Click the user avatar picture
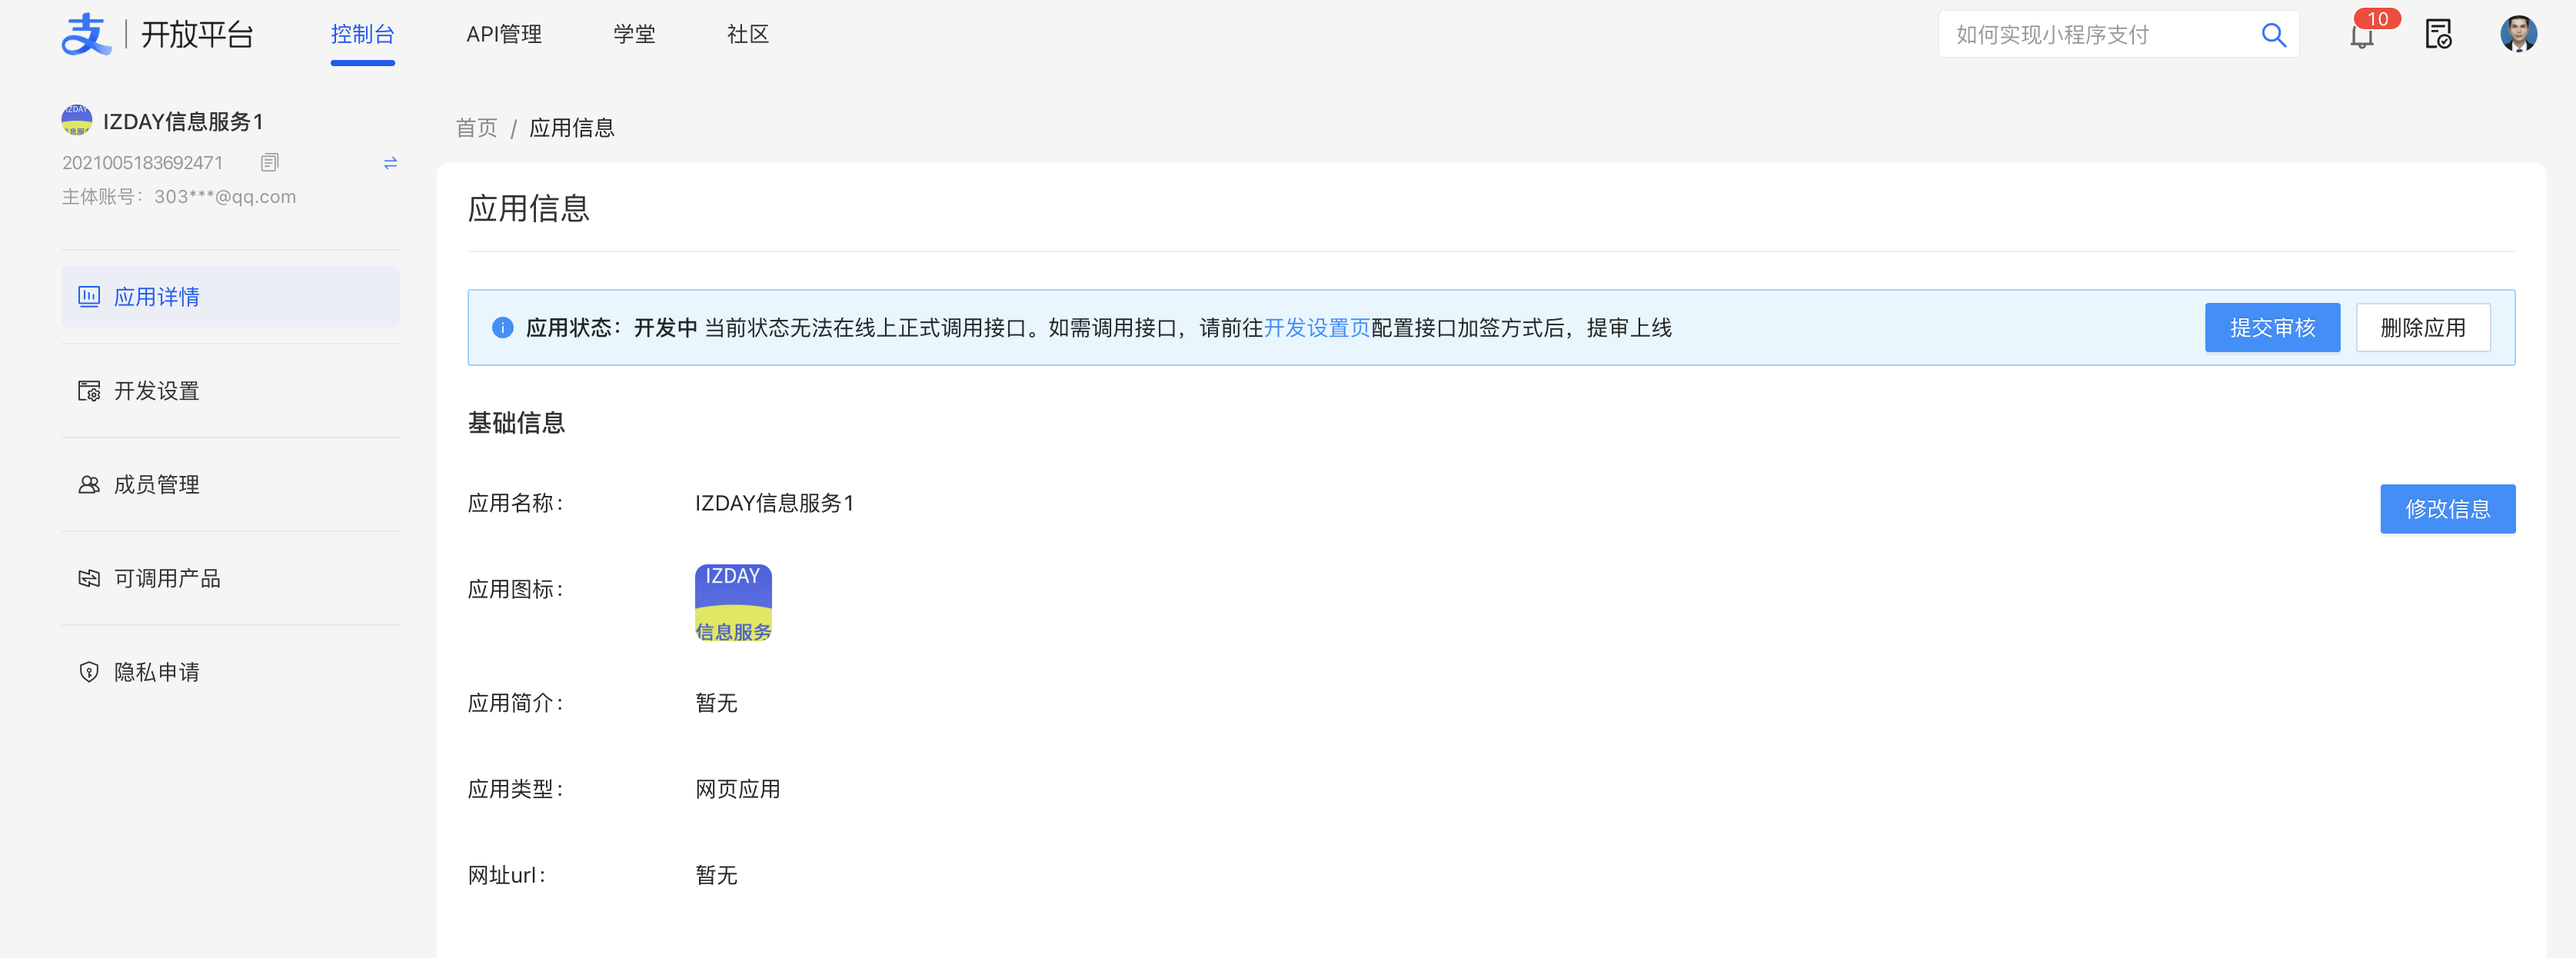 pos(2518,34)
